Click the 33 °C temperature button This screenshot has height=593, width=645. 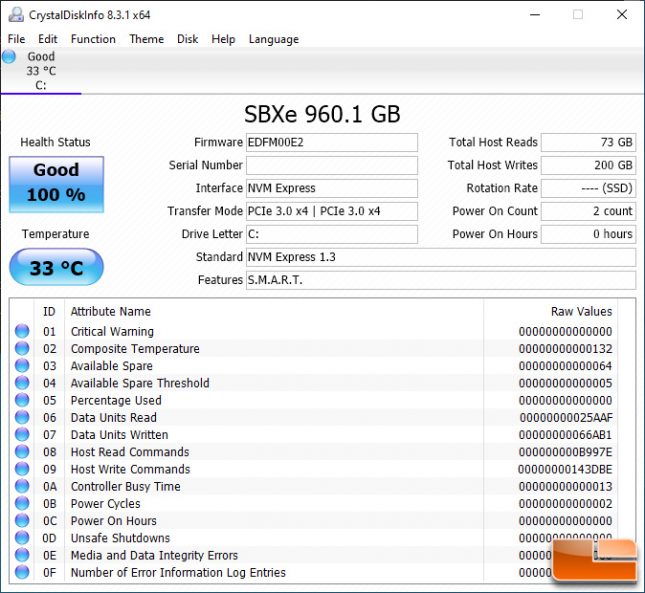tap(56, 267)
